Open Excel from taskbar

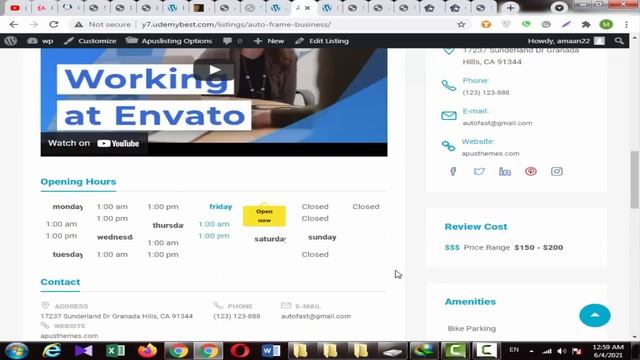click(x=116, y=351)
